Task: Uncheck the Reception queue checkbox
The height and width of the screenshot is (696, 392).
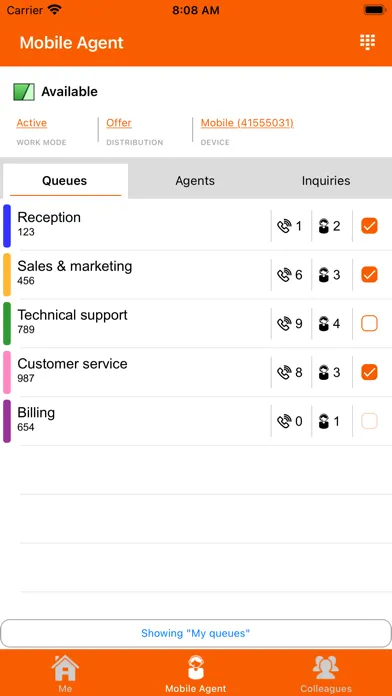Action: click(x=369, y=226)
